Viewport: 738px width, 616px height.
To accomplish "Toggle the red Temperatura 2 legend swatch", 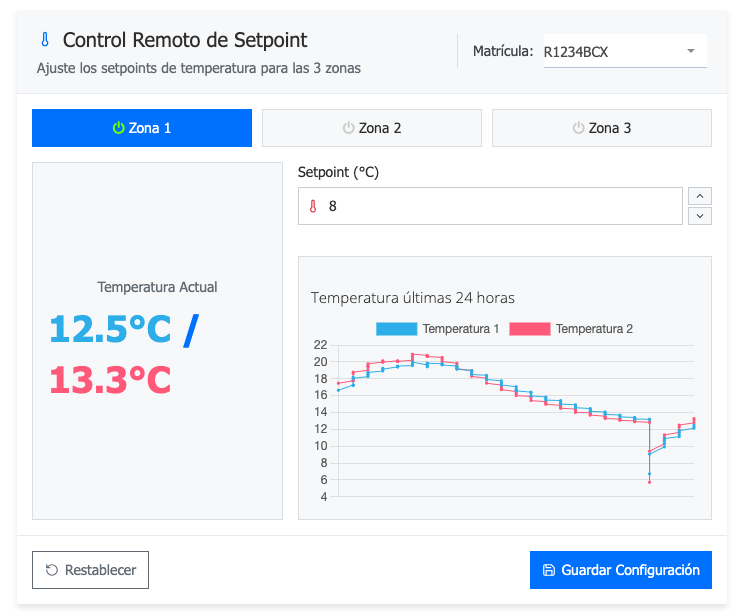I will click(529, 329).
